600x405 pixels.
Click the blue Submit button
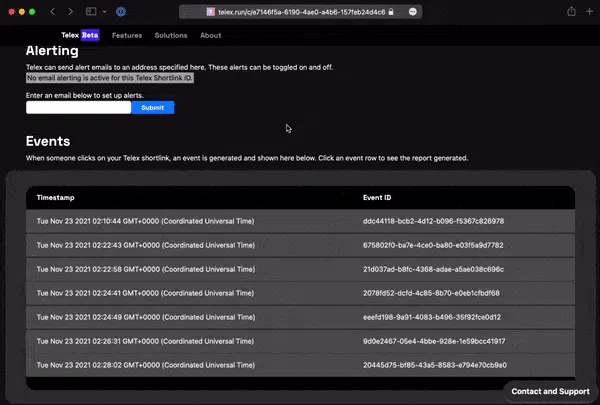pos(153,108)
